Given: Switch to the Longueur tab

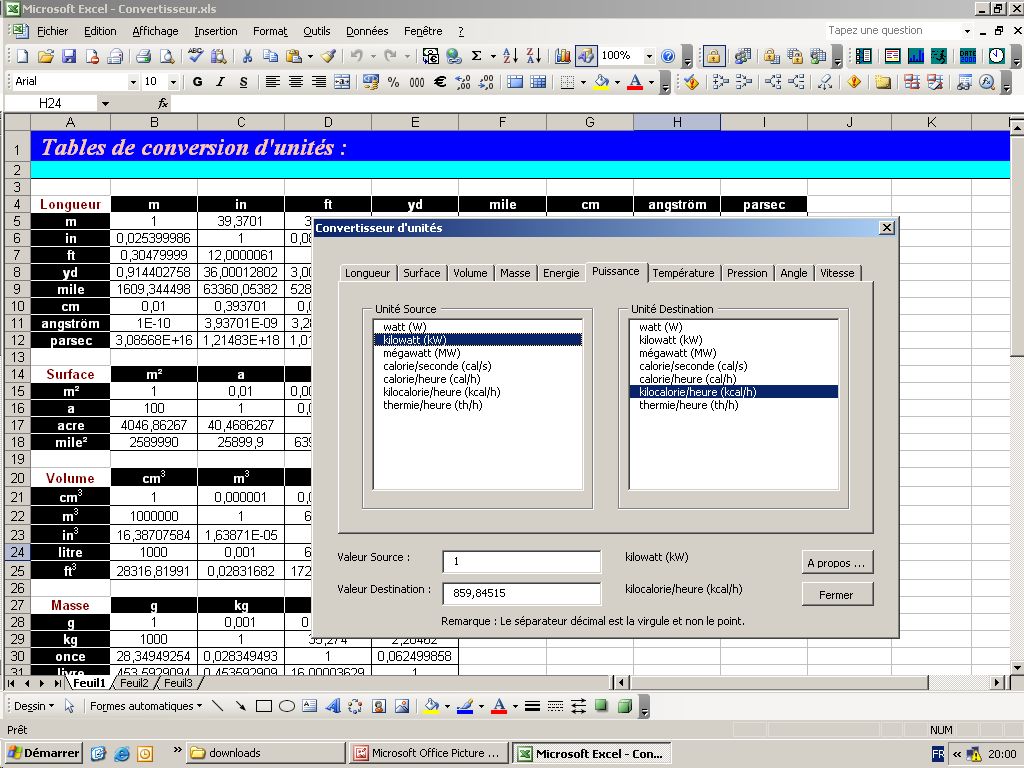Looking at the screenshot, I should coord(367,273).
